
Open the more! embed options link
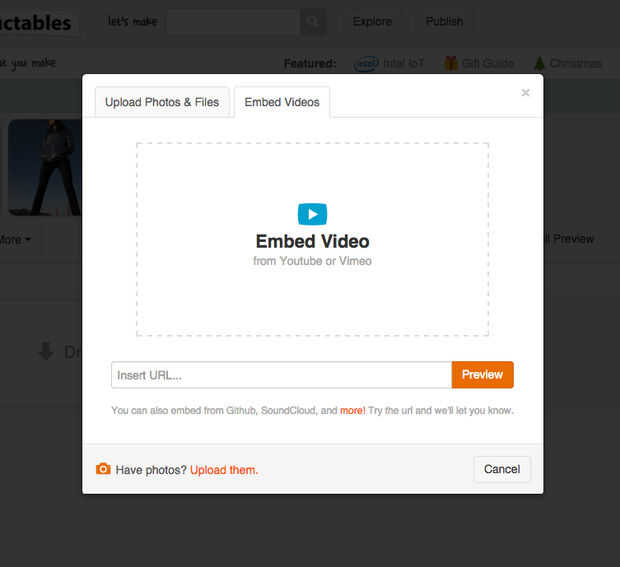(x=352, y=410)
